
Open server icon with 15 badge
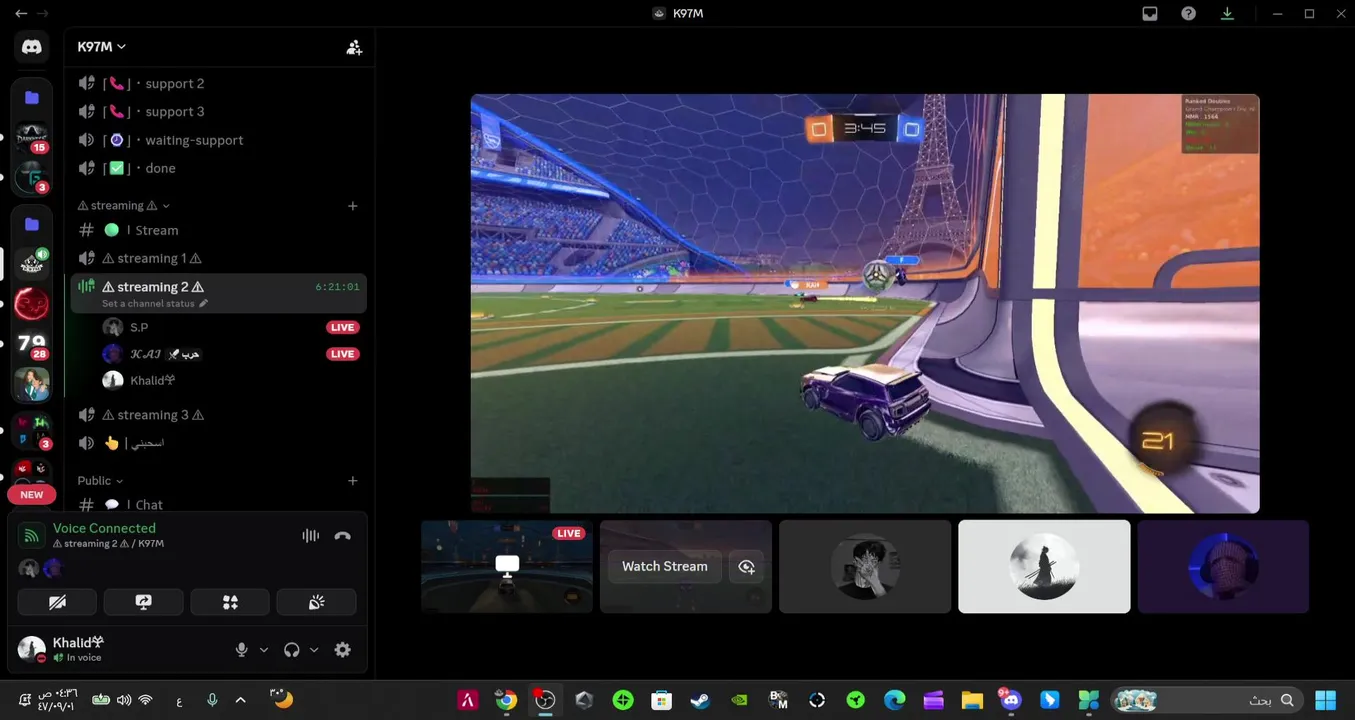click(x=32, y=138)
